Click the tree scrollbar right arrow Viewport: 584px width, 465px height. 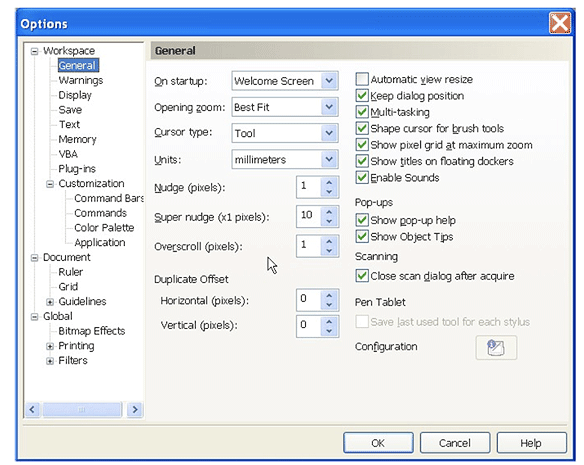134,410
